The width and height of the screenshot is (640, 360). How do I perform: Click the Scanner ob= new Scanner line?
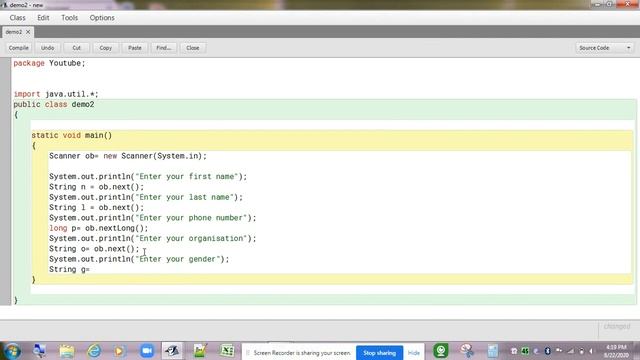click(128, 156)
